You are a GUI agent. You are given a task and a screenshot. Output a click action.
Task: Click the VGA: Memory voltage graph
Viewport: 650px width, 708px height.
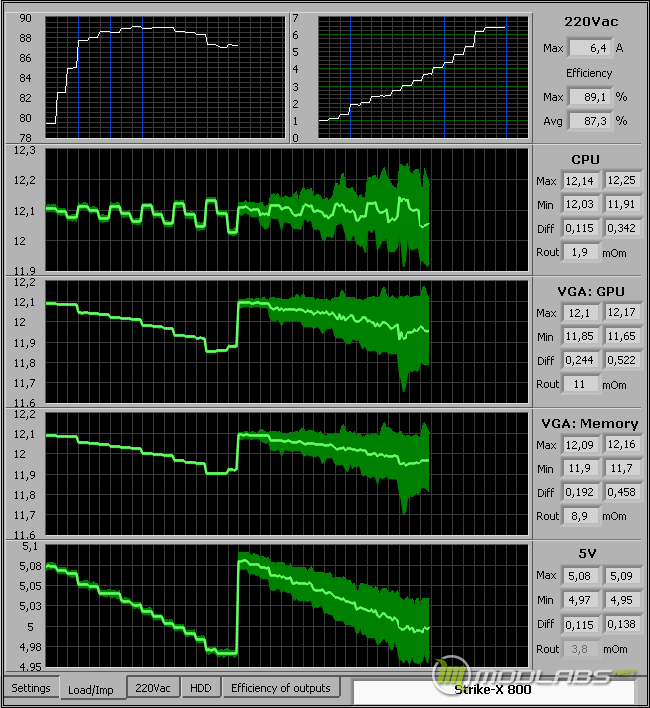[287, 474]
